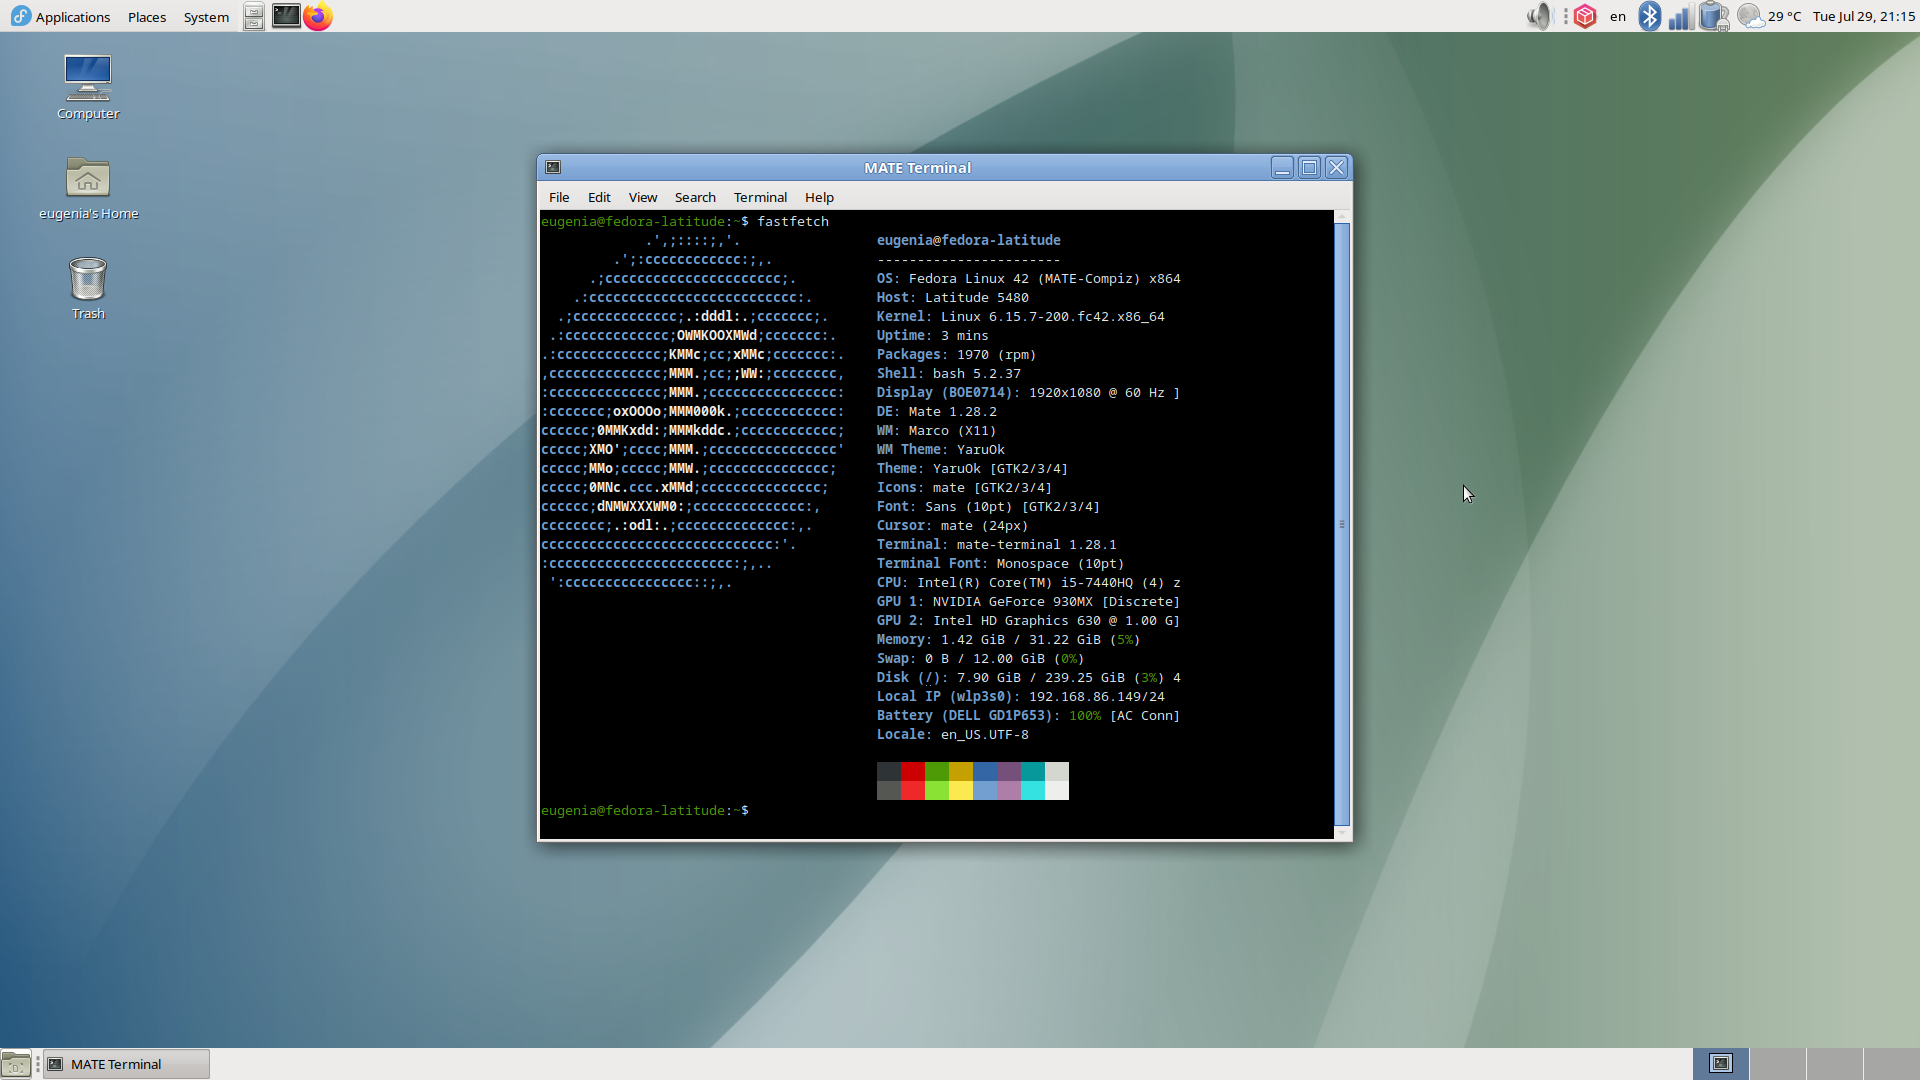The image size is (1920, 1080).
Task: Click the mustard yellow swatch in top row
Action: 961,771
